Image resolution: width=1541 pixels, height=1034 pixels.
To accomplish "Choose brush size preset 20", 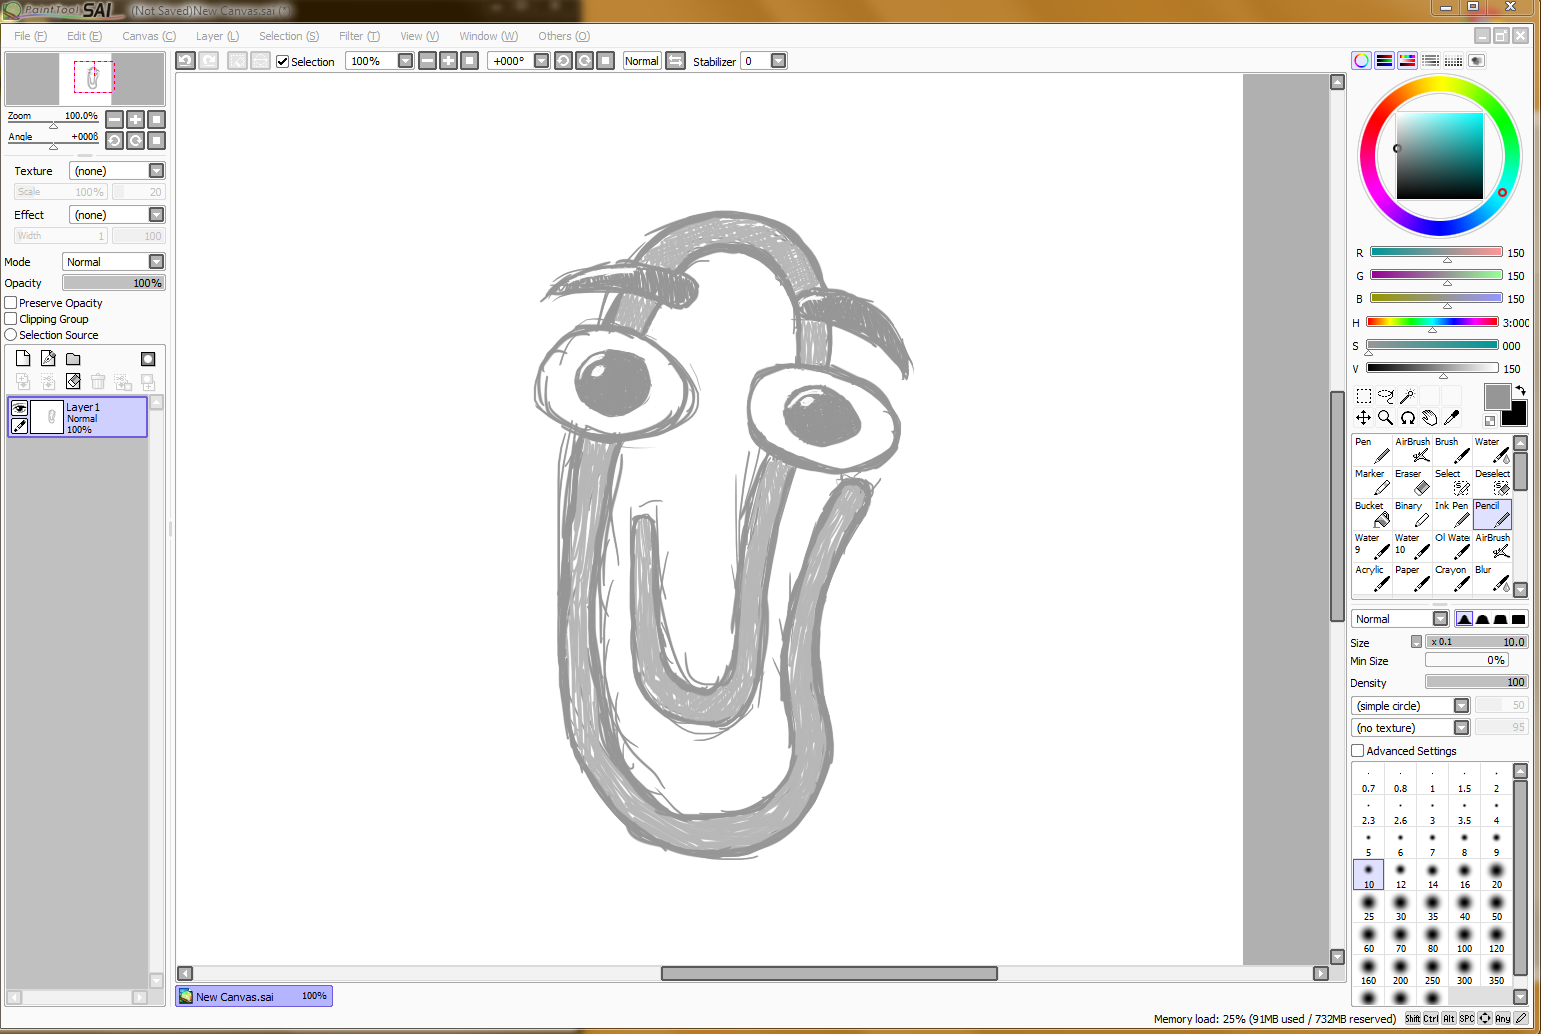I will [x=1496, y=875].
